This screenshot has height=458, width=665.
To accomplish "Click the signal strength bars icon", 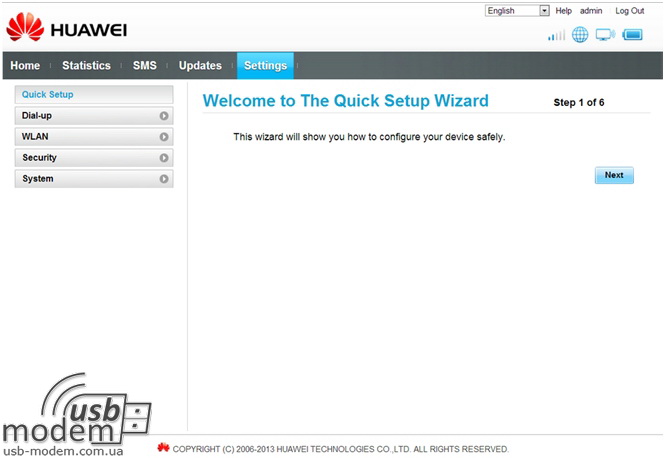I will point(556,36).
